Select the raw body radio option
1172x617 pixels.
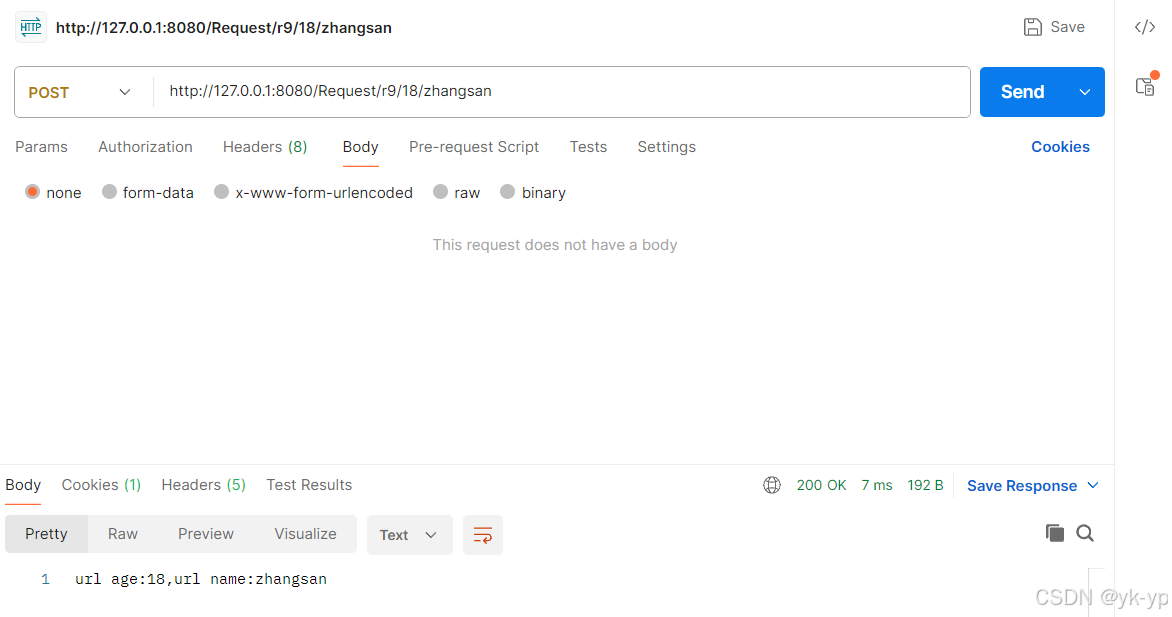point(440,192)
